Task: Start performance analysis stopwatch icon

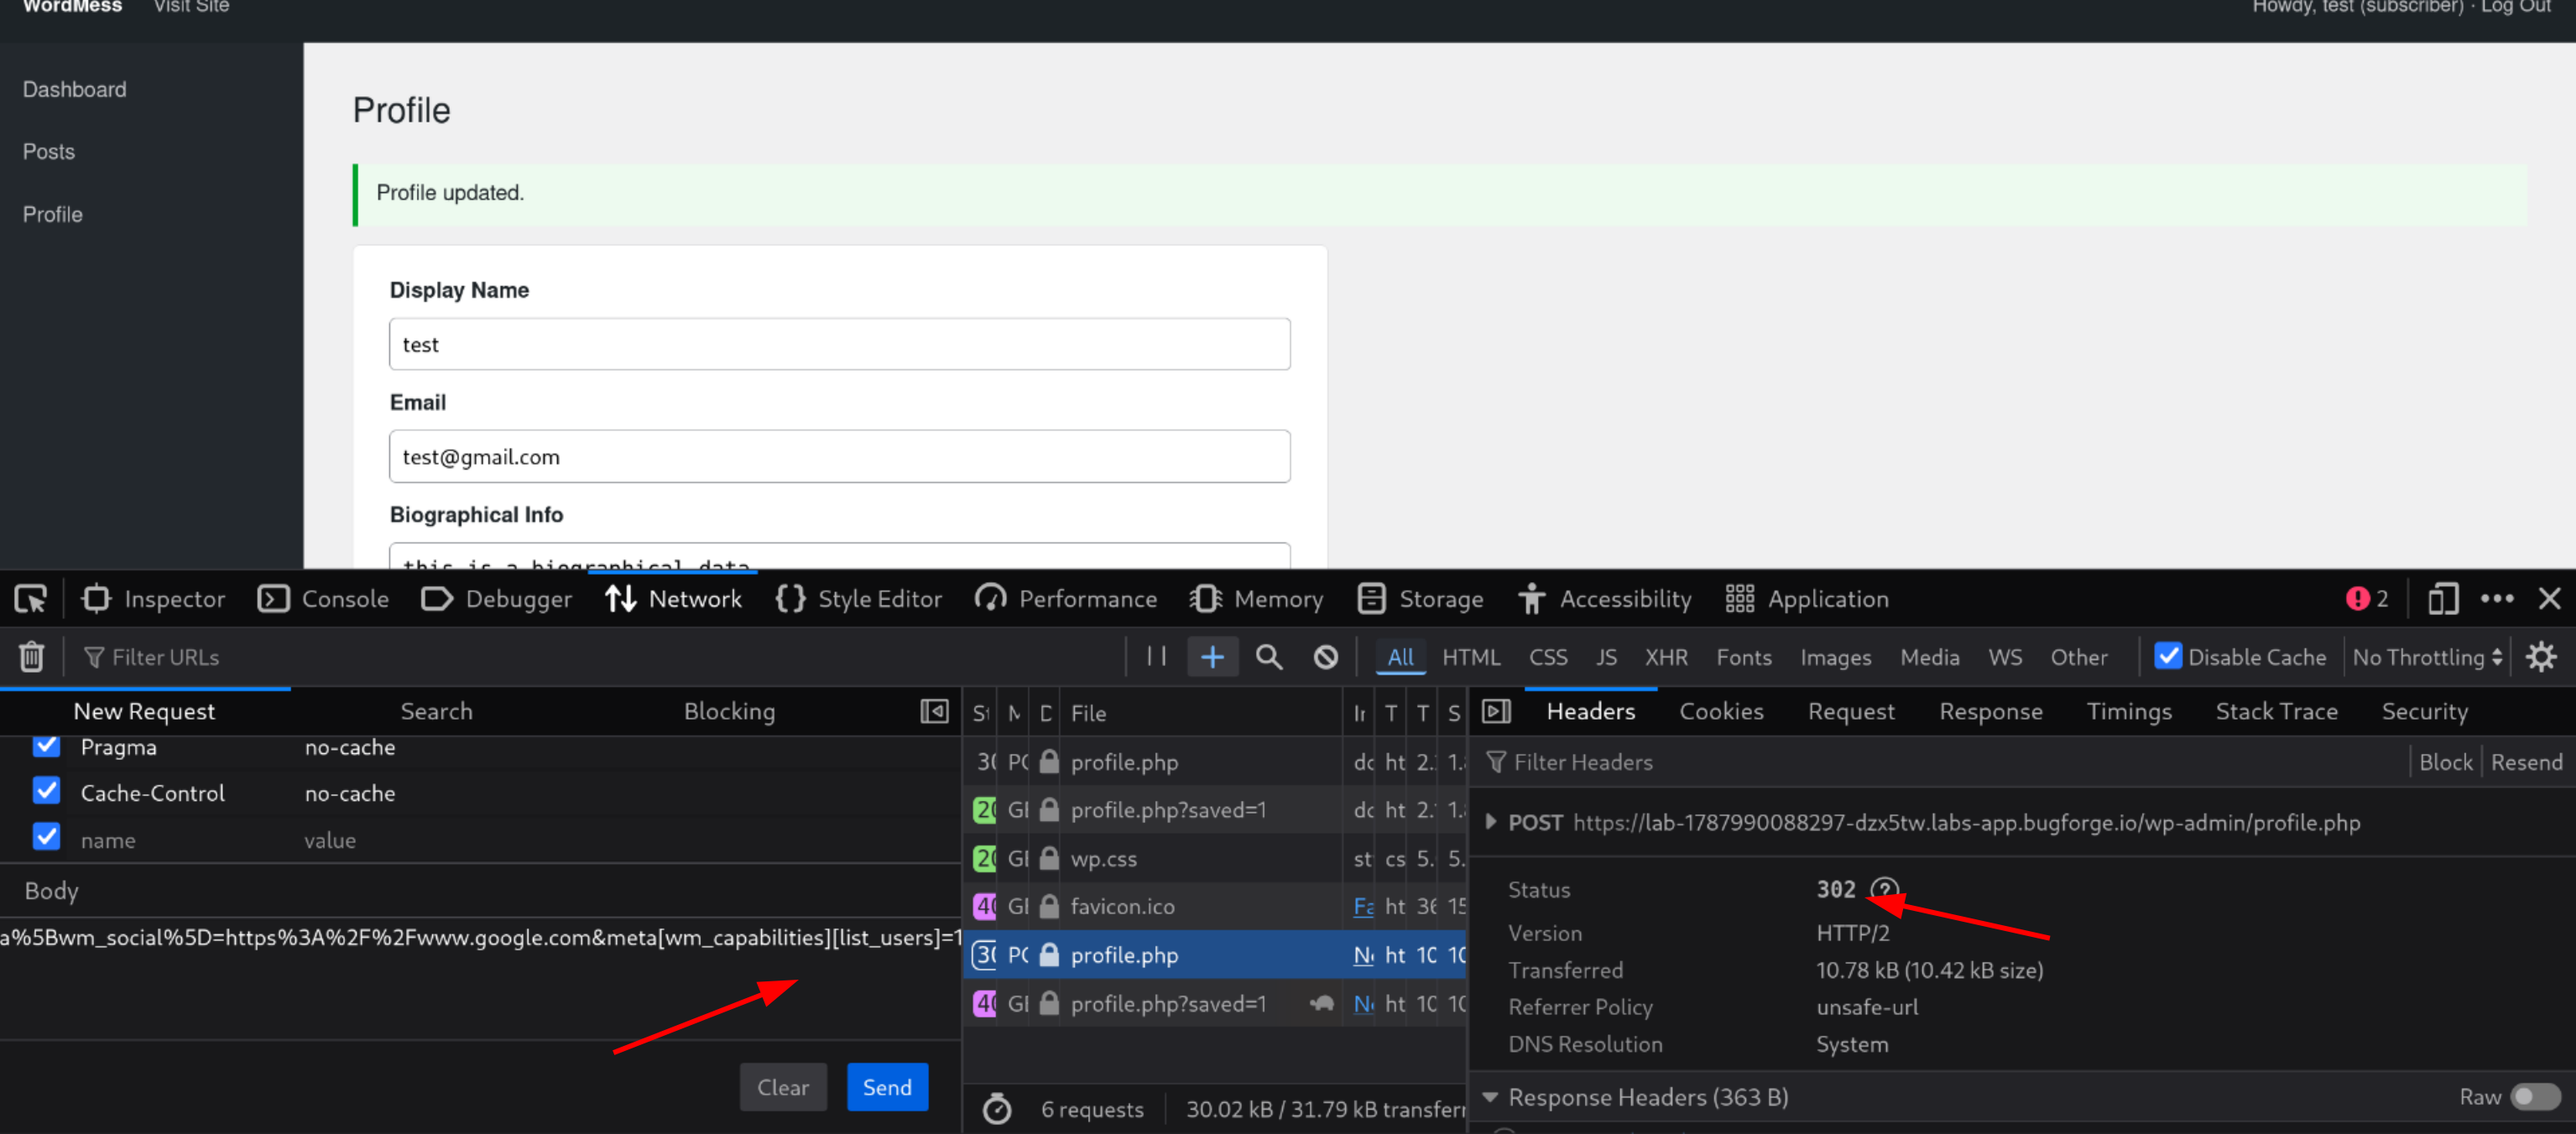Action: (x=996, y=1109)
